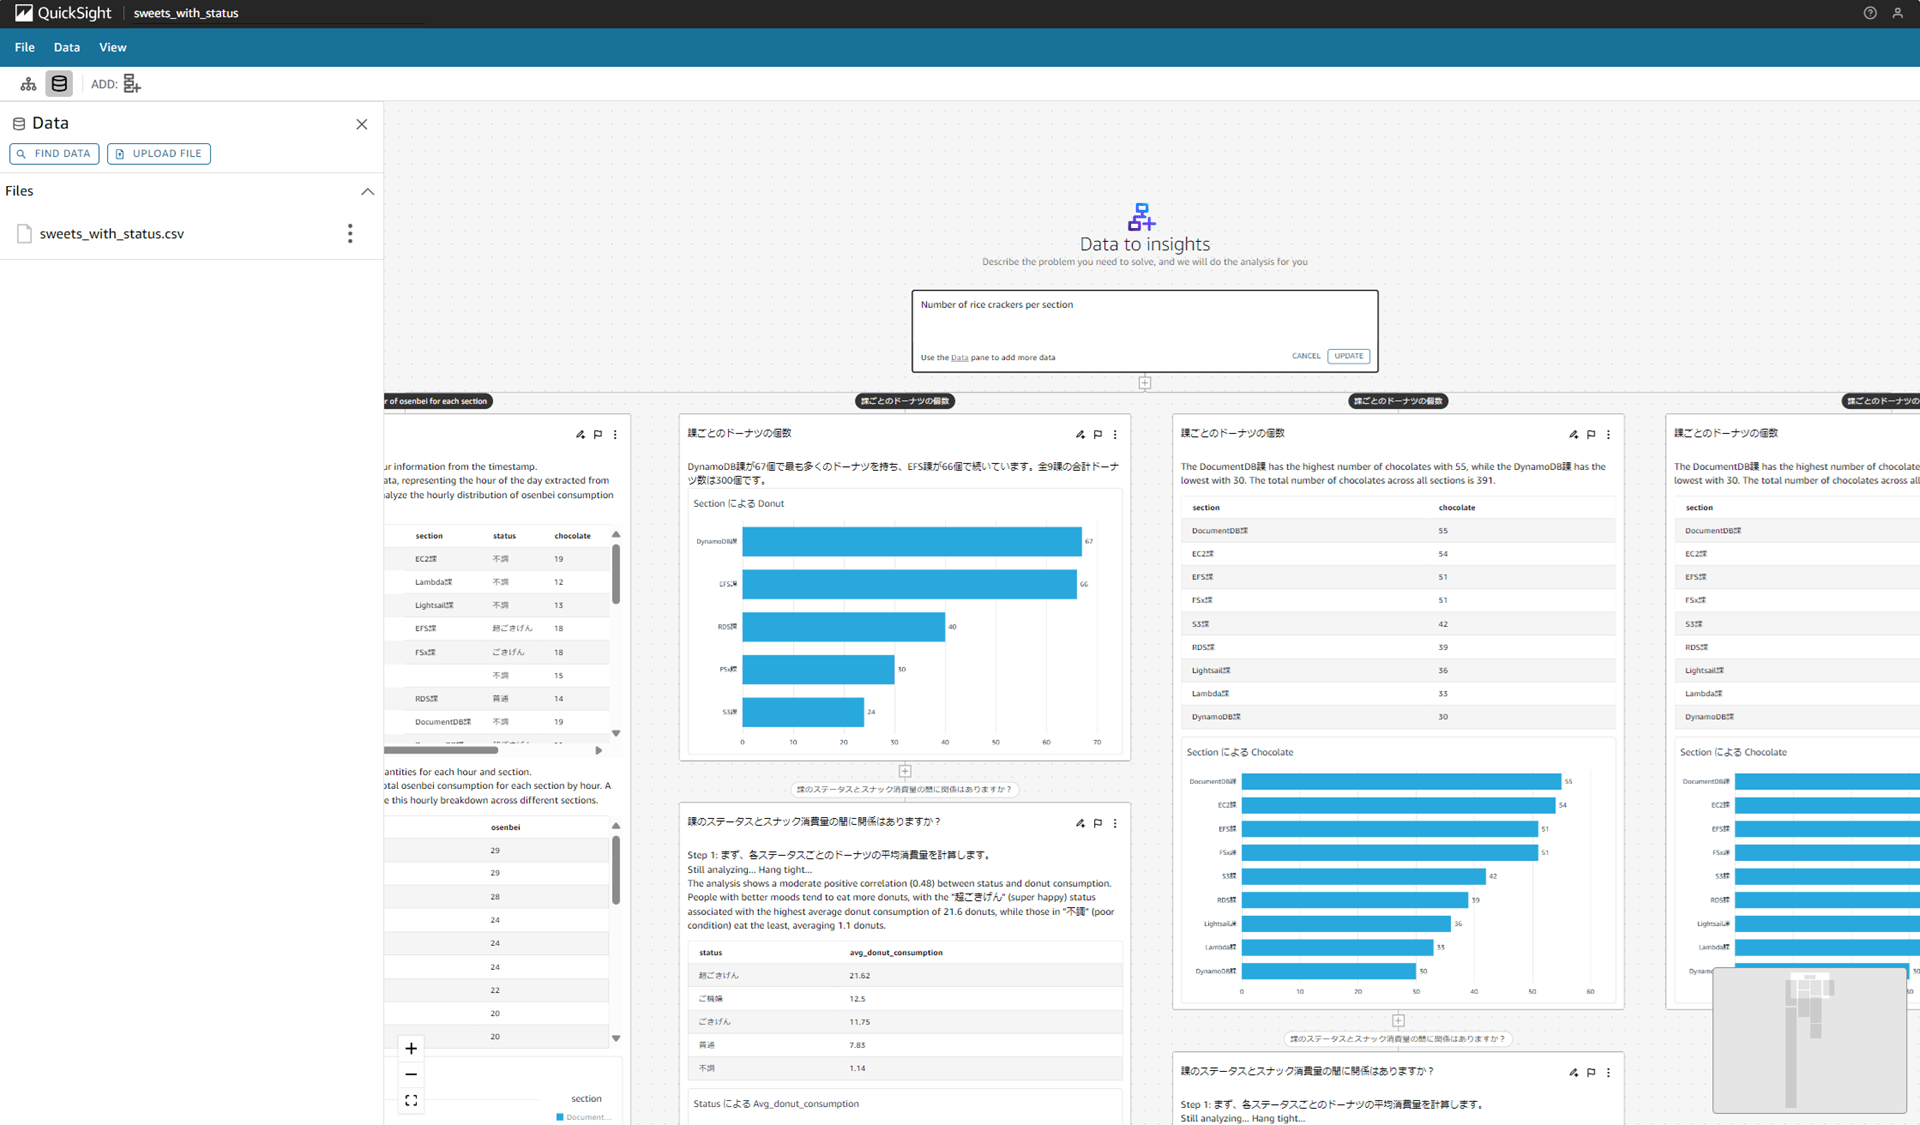Click the canvas minimap overview
Image resolution: width=1920 pixels, height=1125 pixels.
click(1809, 1040)
